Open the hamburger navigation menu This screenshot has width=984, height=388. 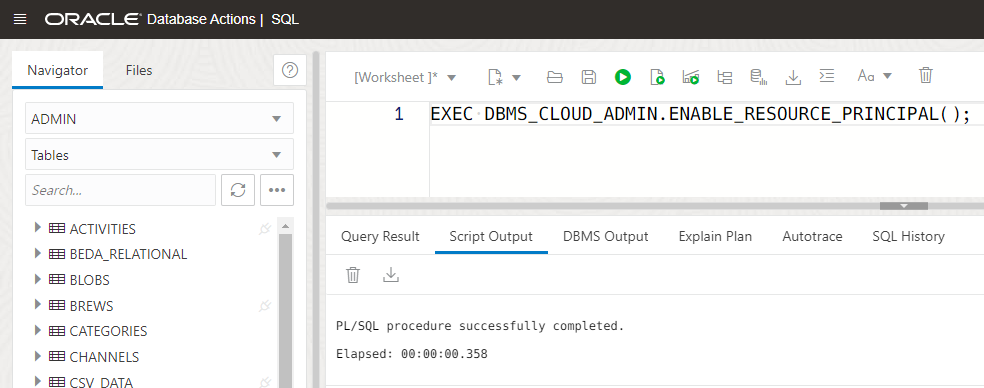[20, 19]
